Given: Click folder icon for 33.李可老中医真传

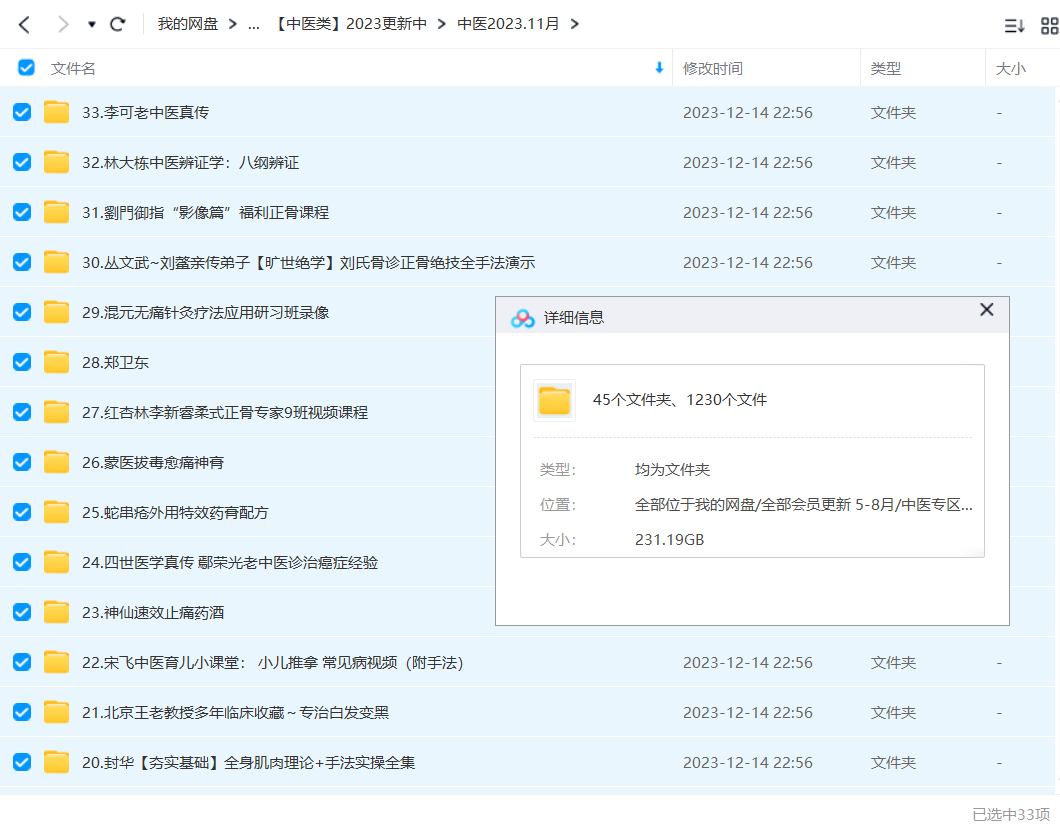Looking at the screenshot, I should tap(57, 112).
